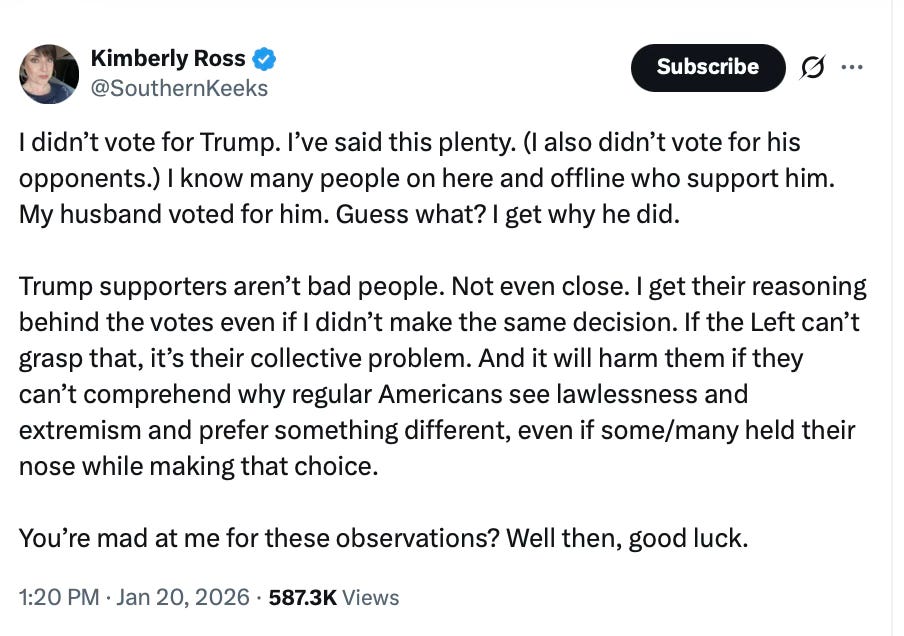This screenshot has height=636, width=904.
Task: Click the Grok slashed-circle icon
Action: (x=813, y=68)
